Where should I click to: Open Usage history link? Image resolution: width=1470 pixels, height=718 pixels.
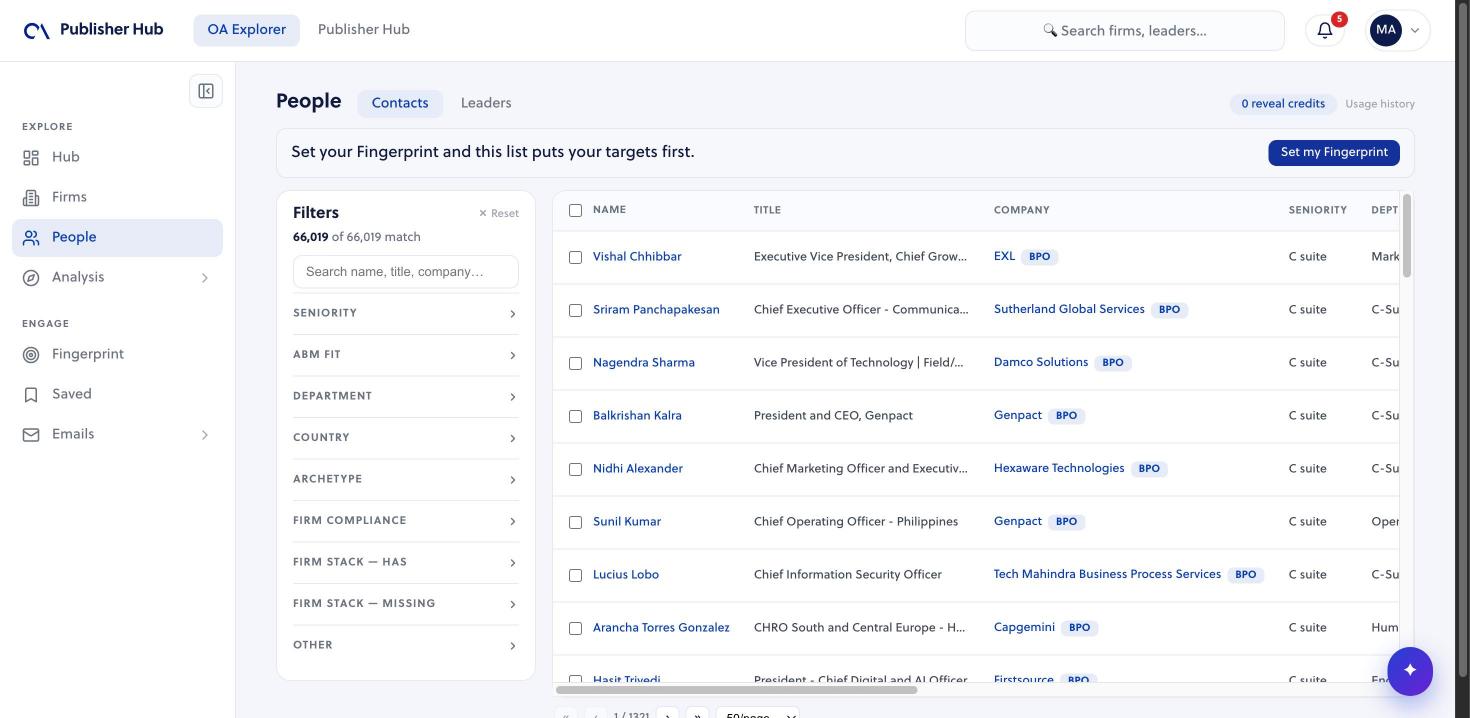(1380, 104)
